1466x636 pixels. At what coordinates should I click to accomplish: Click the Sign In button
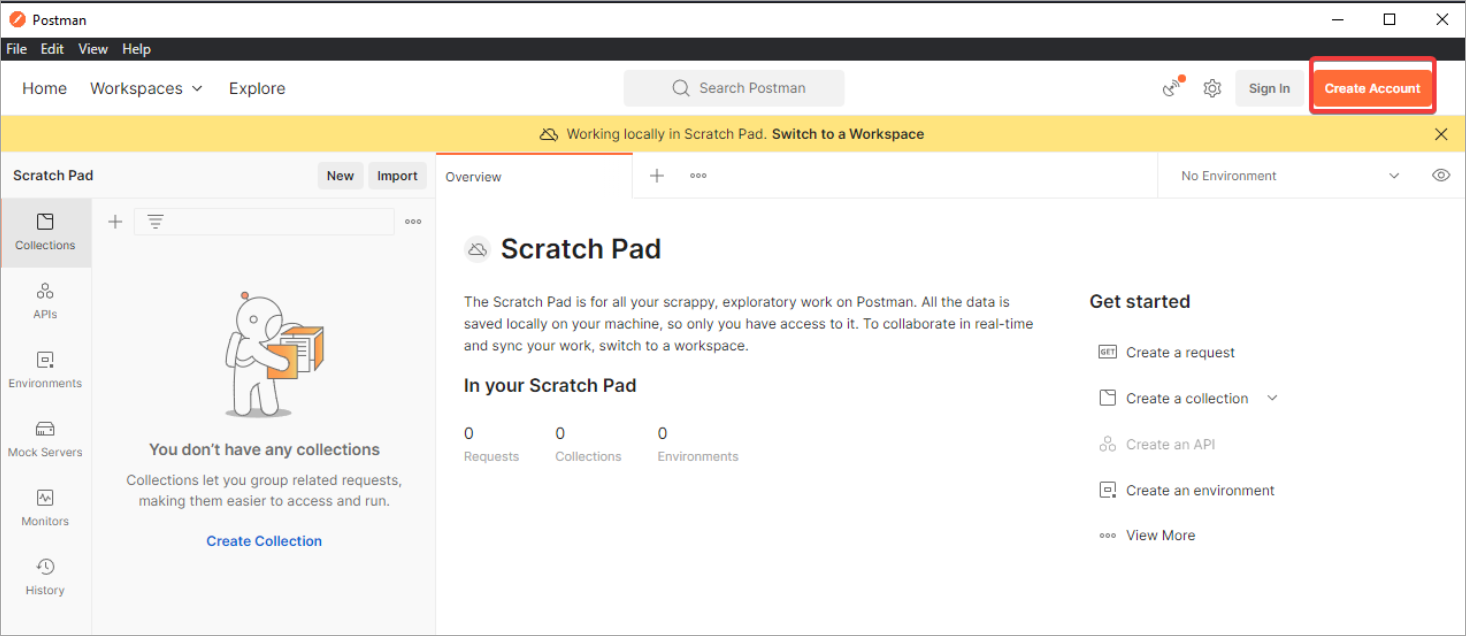click(x=1269, y=88)
